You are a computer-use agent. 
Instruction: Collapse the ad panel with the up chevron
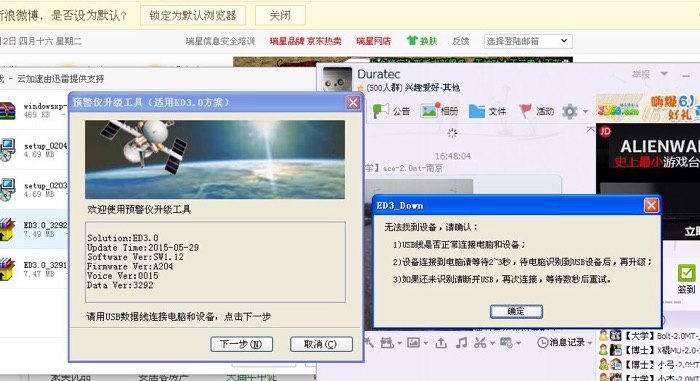tap(591, 130)
